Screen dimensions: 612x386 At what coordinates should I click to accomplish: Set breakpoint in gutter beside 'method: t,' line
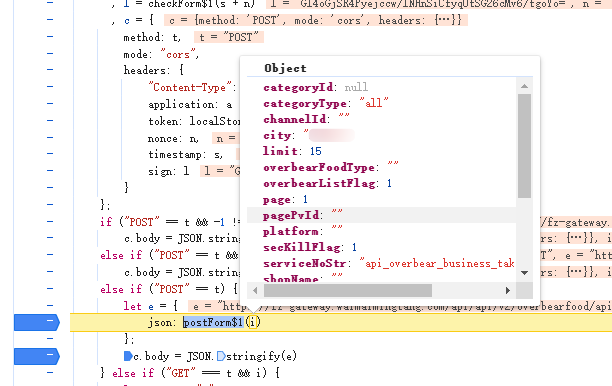click(50, 37)
